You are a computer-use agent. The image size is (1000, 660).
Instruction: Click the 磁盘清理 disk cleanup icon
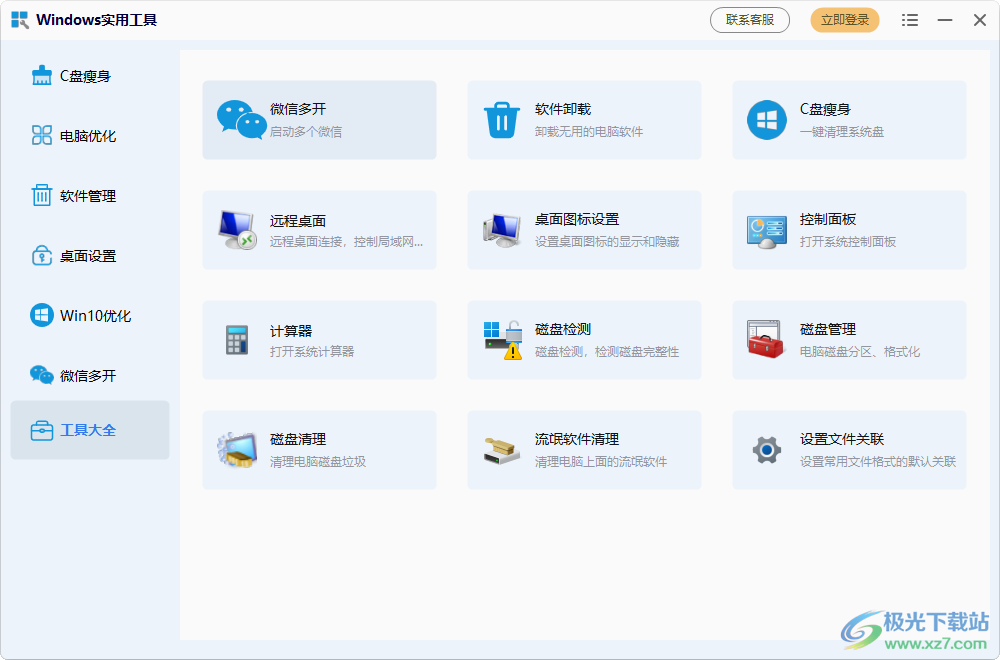(237, 450)
